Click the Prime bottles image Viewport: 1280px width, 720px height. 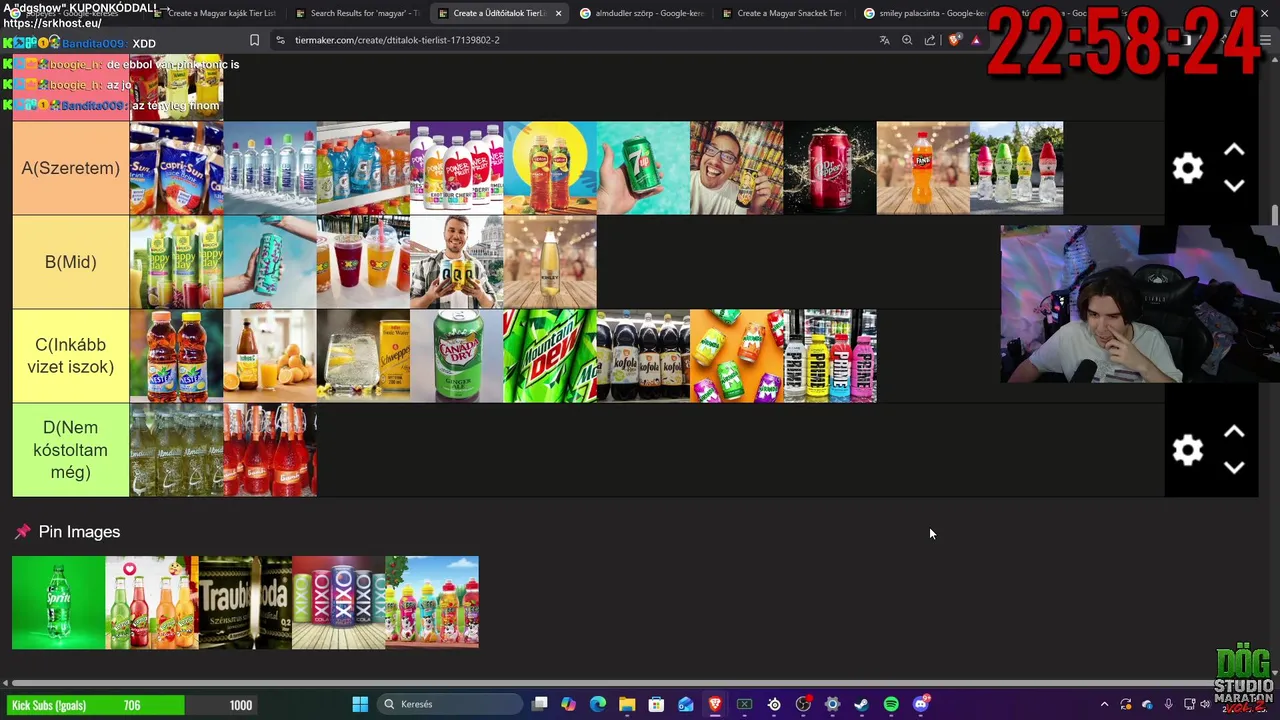(x=830, y=356)
